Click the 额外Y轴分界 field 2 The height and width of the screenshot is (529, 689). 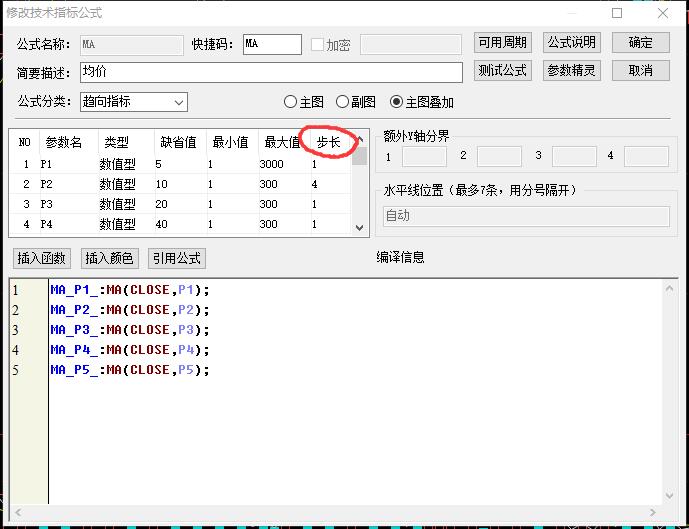[x=499, y=156]
